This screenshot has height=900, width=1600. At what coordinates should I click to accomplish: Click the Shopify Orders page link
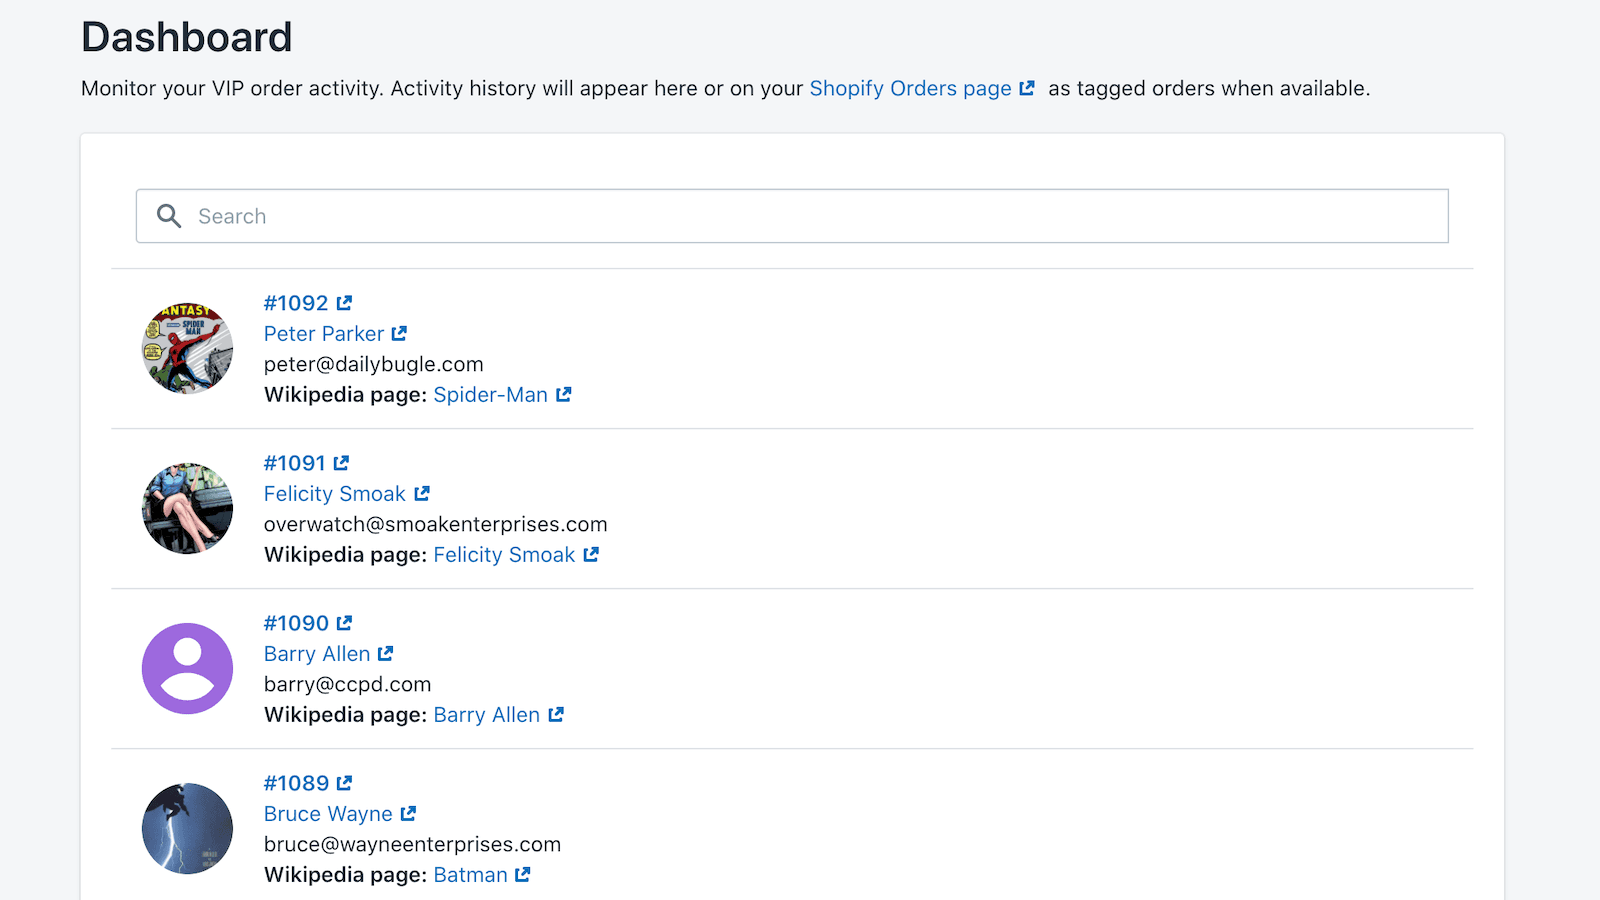click(x=909, y=88)
